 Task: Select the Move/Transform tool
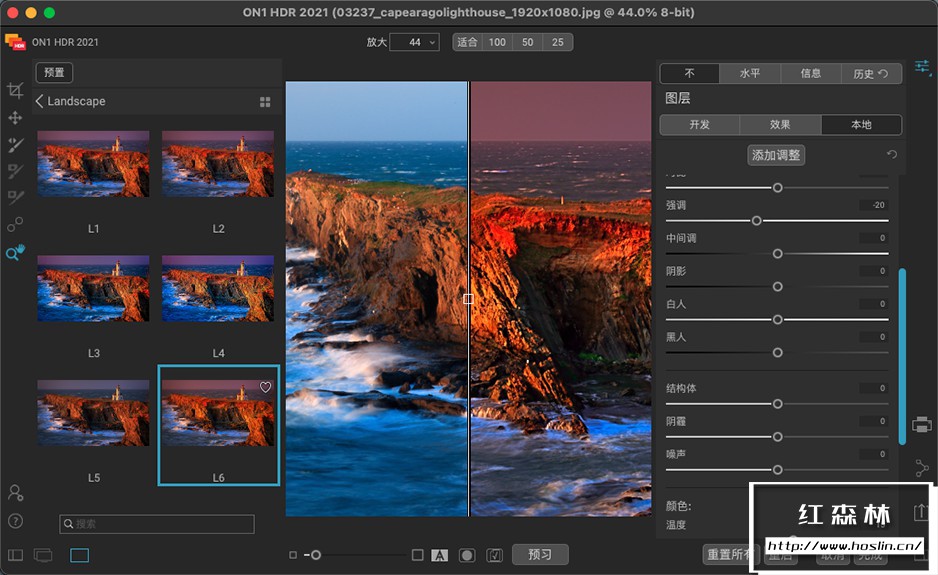pos(15,118)
